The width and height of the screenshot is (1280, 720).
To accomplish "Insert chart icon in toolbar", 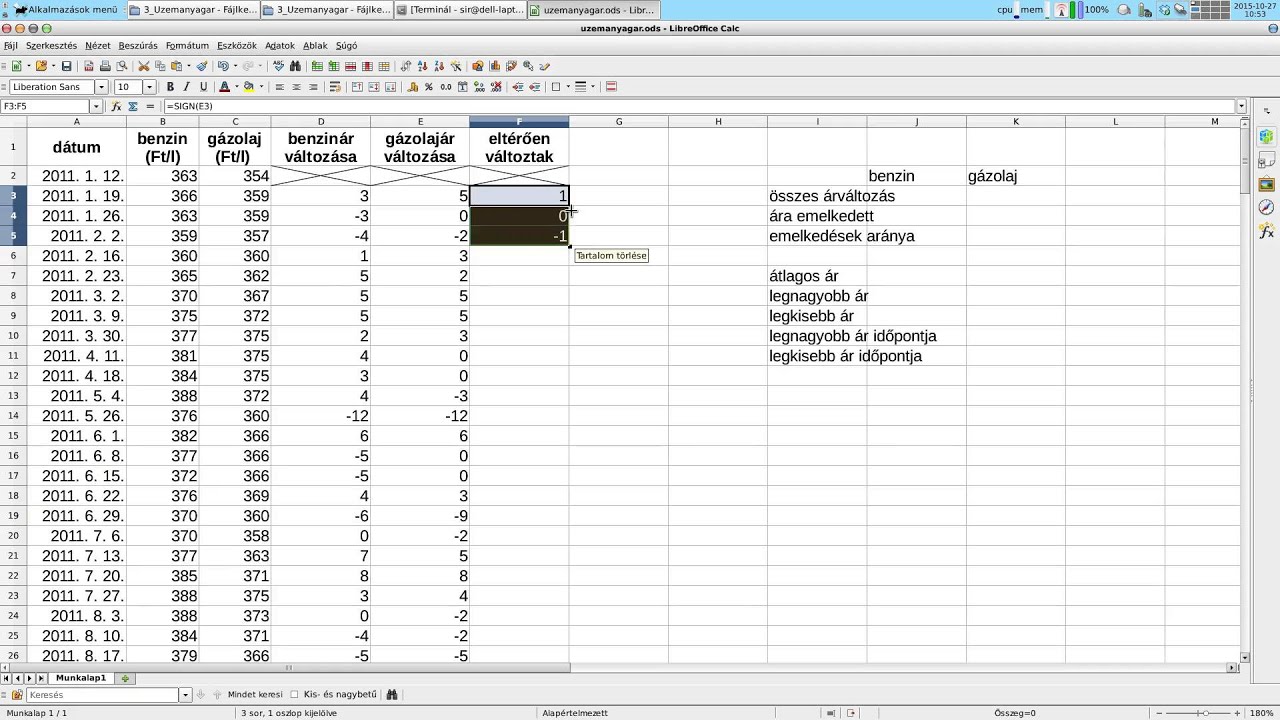I will tap(495, 66).
